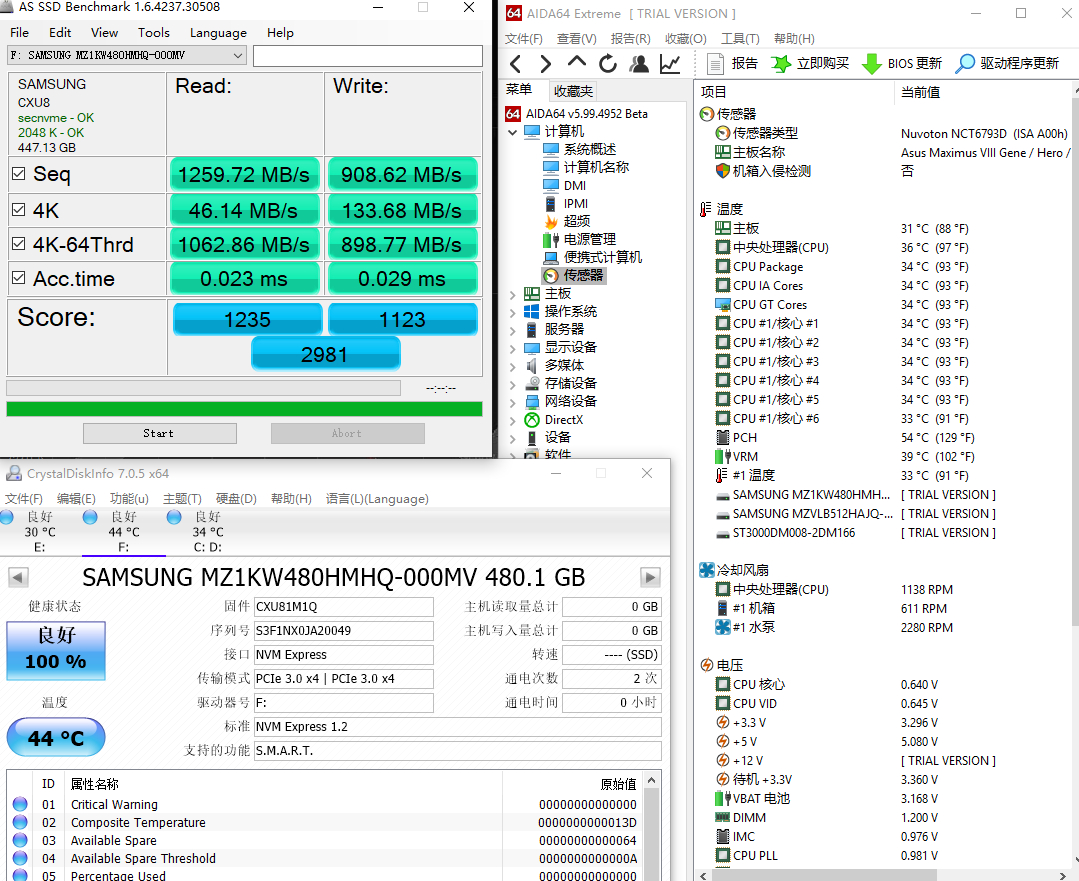1079x881 pixels.
Task: Select 电源管理 power management tree item
Action: coord(579,240)
